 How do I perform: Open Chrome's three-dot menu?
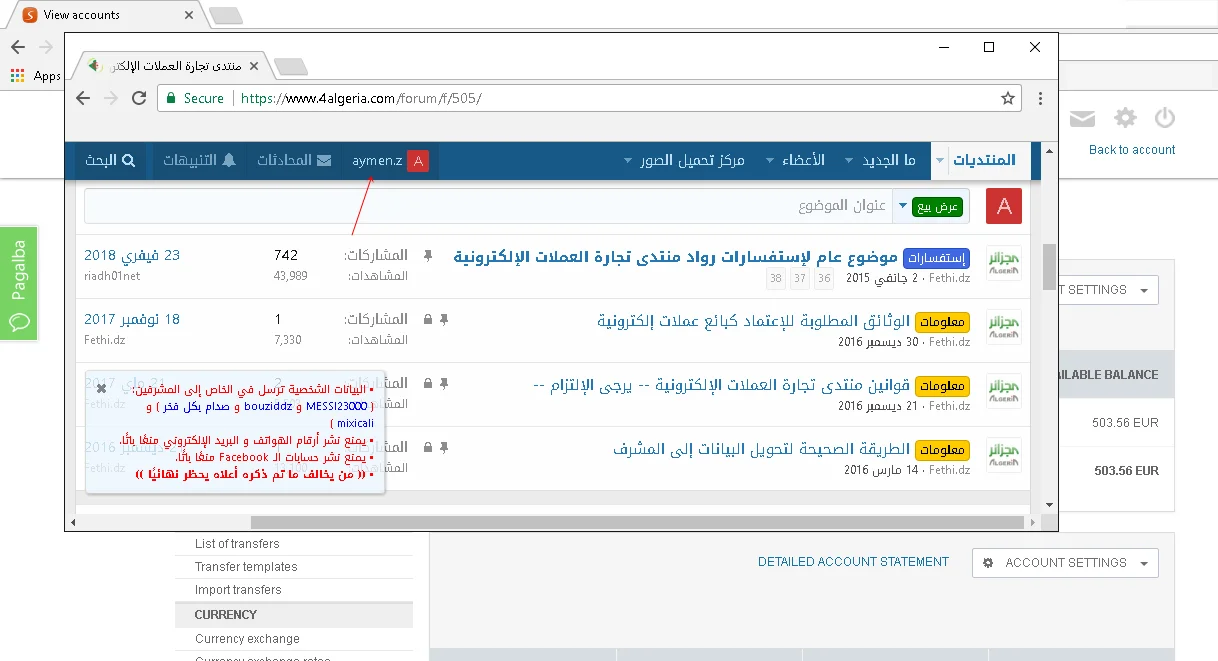pyautogui.click(x=1040, y=98)
